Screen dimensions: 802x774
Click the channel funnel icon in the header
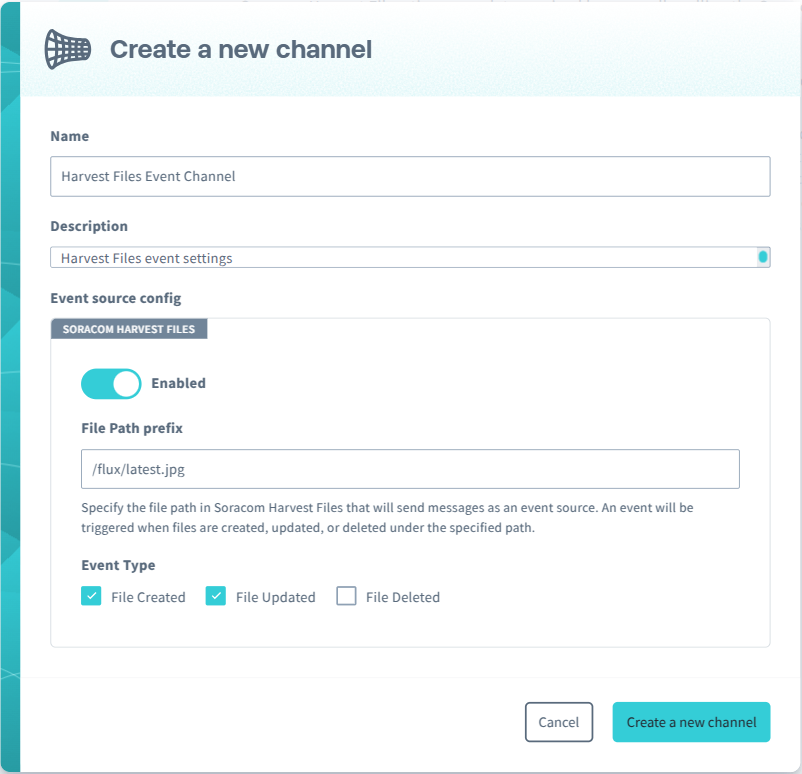point(66,49)
